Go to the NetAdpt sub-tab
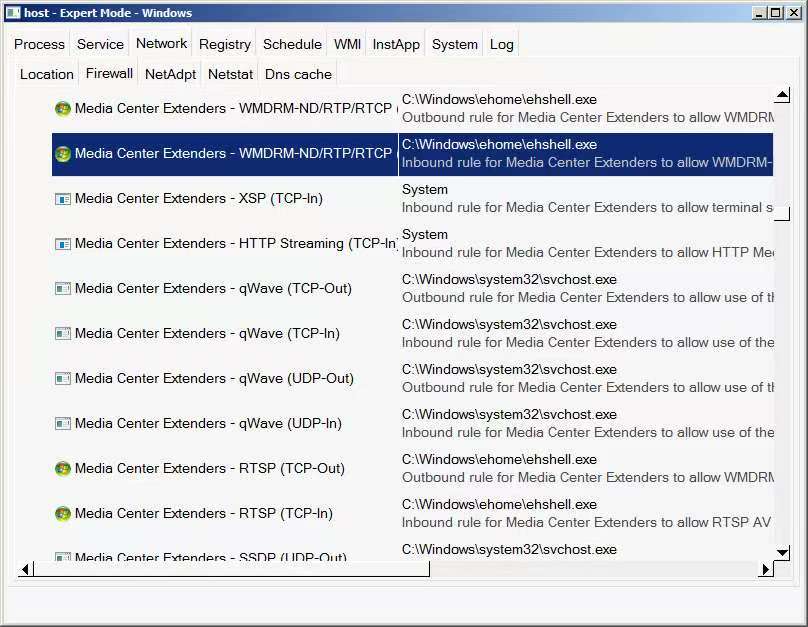This screenshot has width=808, height=627. [170, 74]
